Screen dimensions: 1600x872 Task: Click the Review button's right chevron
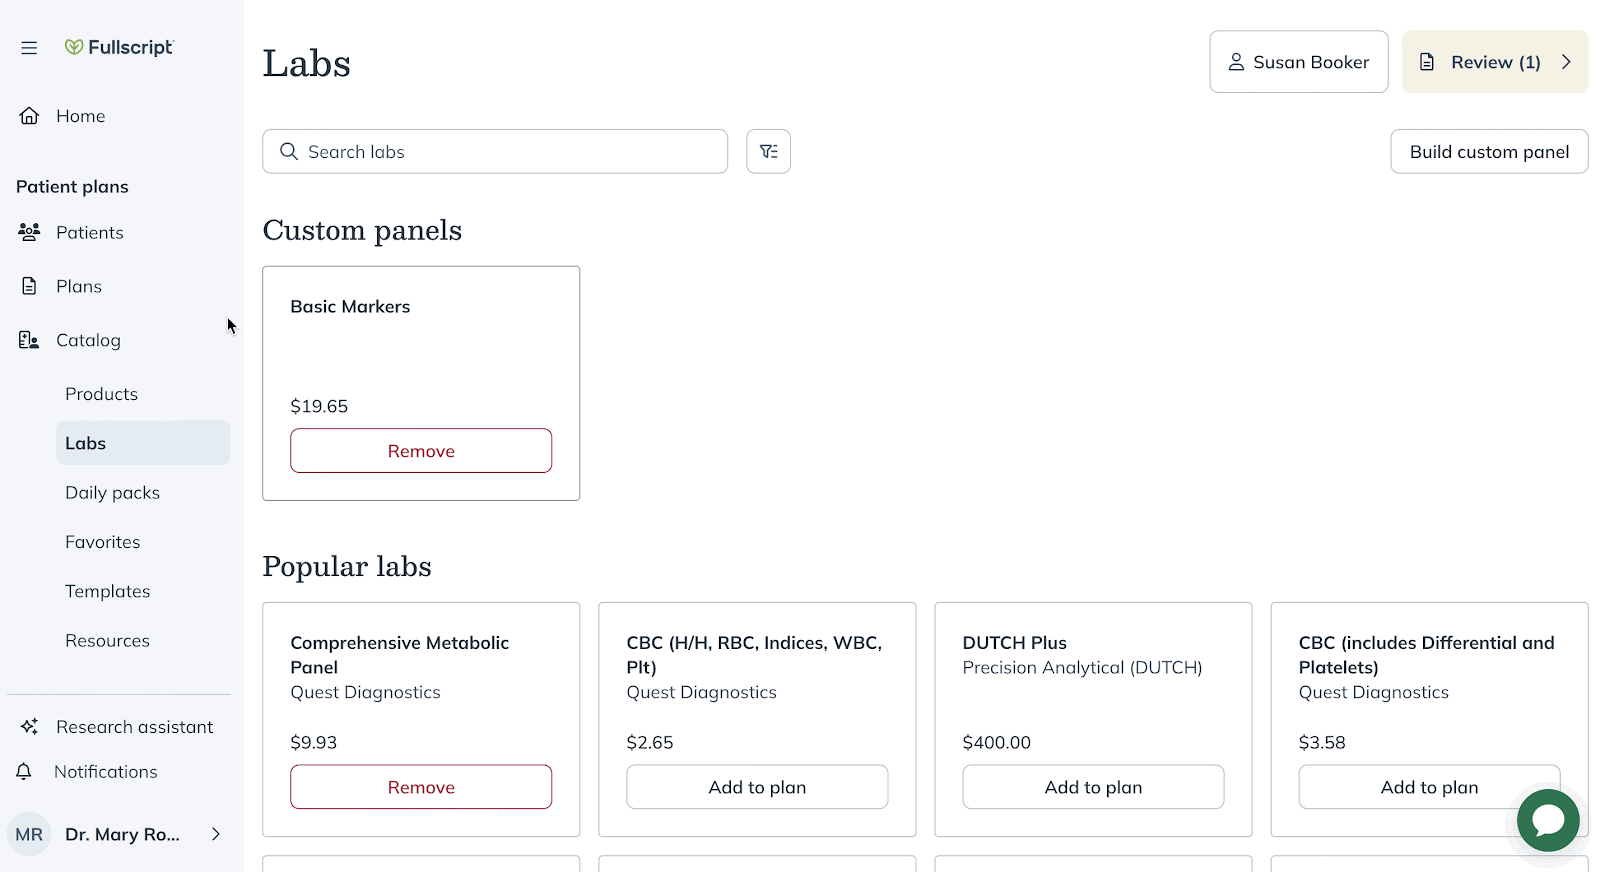[x=1566, y=62]
